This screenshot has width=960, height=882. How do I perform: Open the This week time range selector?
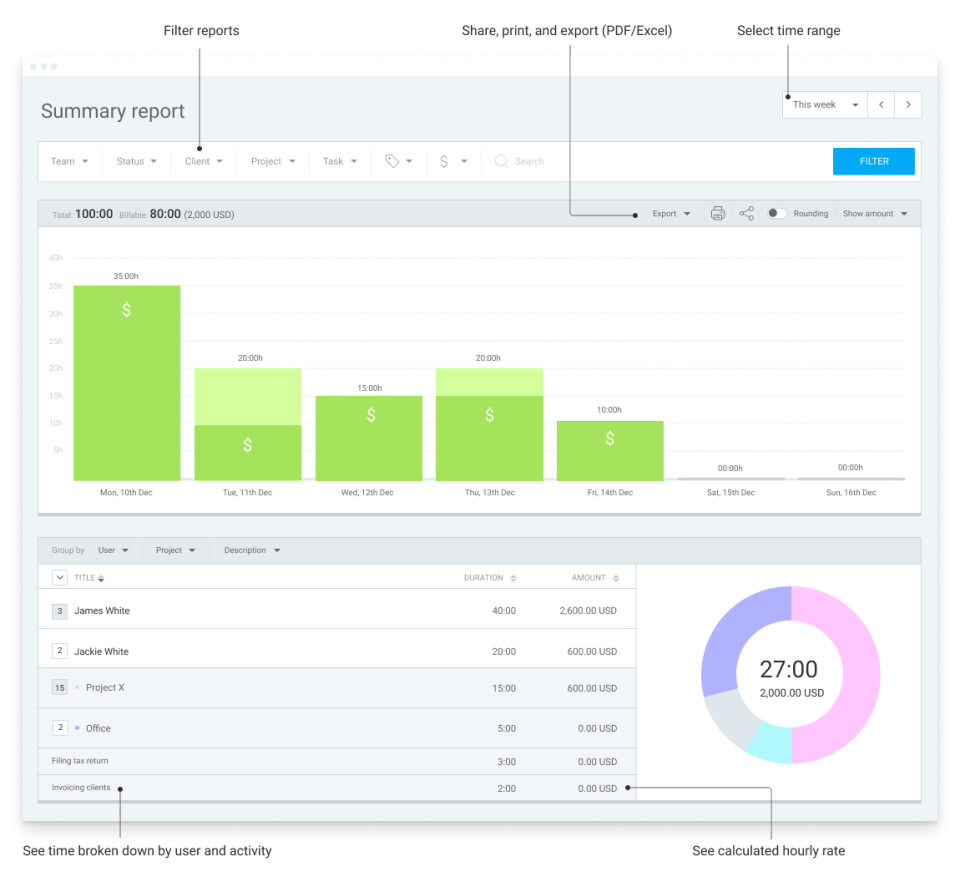[x=824, y=104]
